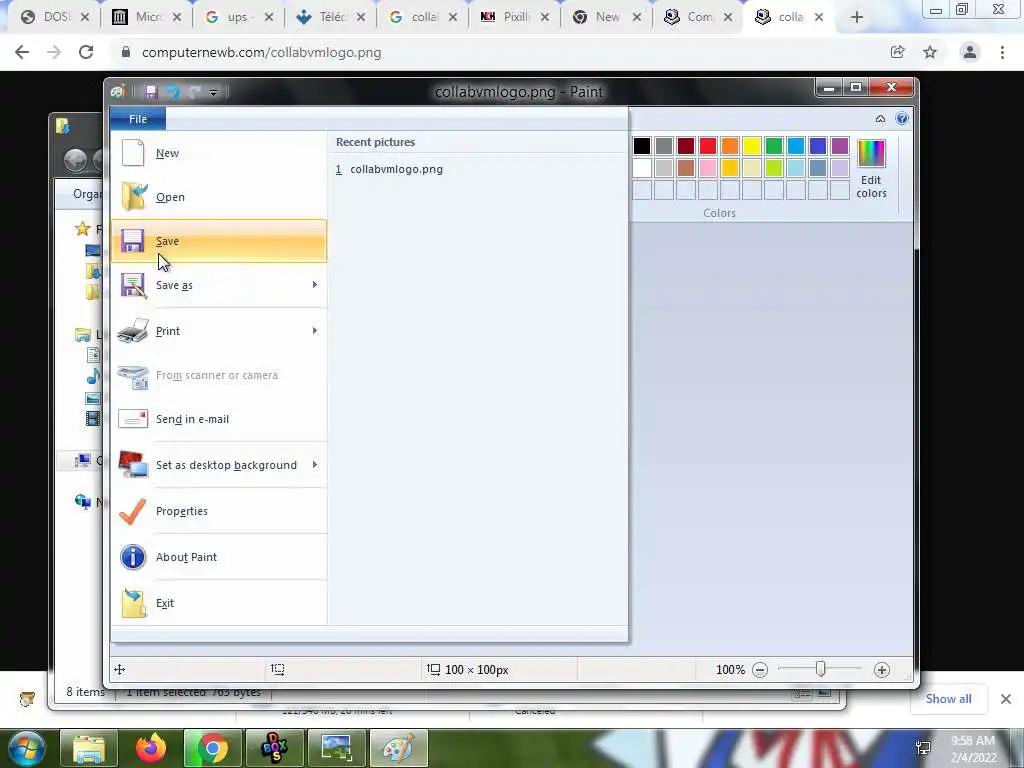1024x768 pixels.
Task: Pick the green color swatch
Action: tap(774, 146)
